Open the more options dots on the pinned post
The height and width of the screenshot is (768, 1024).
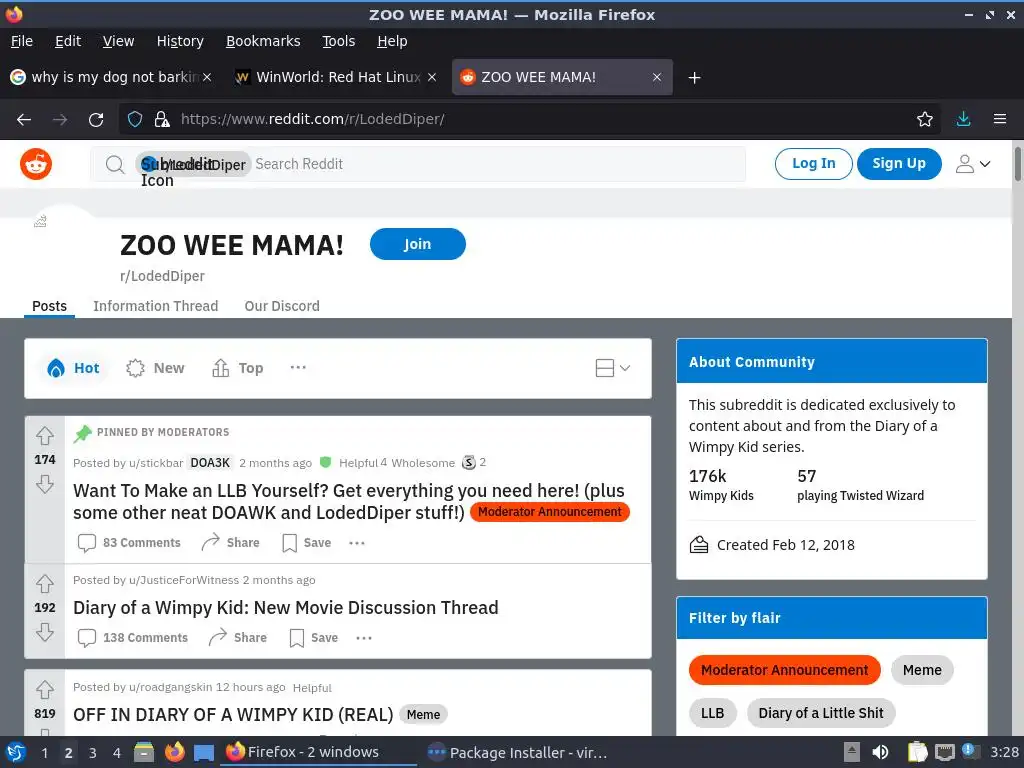357,543
